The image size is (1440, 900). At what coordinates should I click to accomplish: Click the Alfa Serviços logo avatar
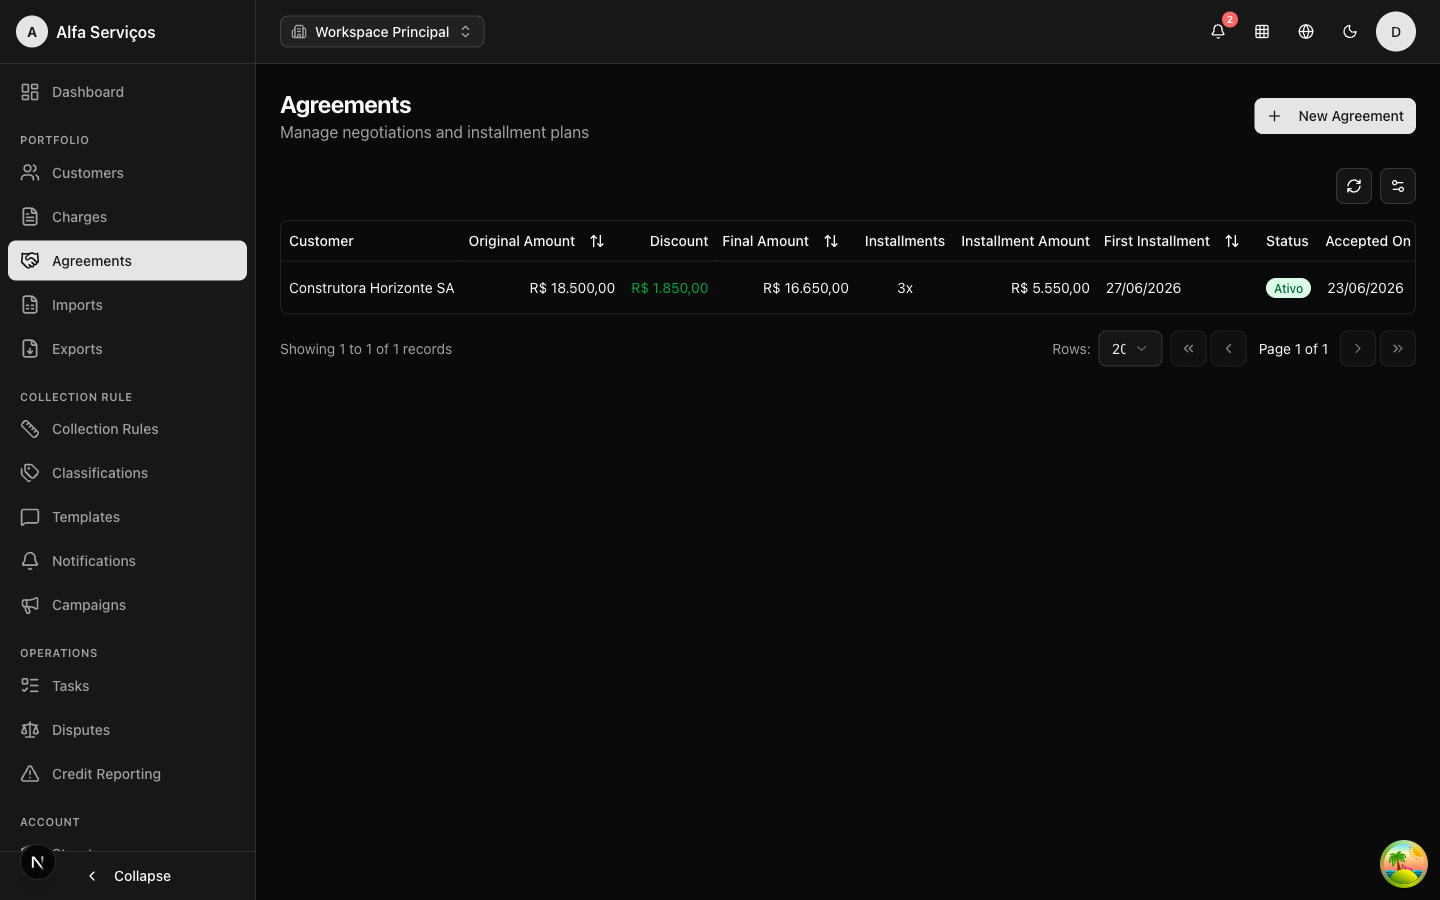(x=32, y=32)
